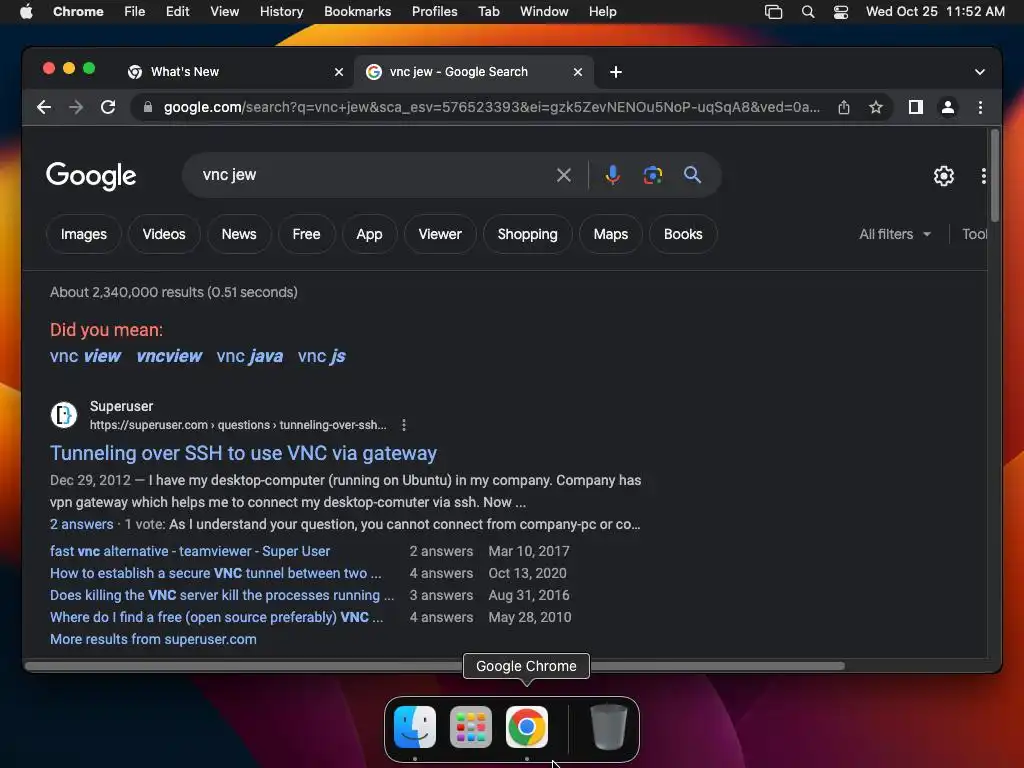
Task: Close the What's New tab
Action: (x=339, y=72)
